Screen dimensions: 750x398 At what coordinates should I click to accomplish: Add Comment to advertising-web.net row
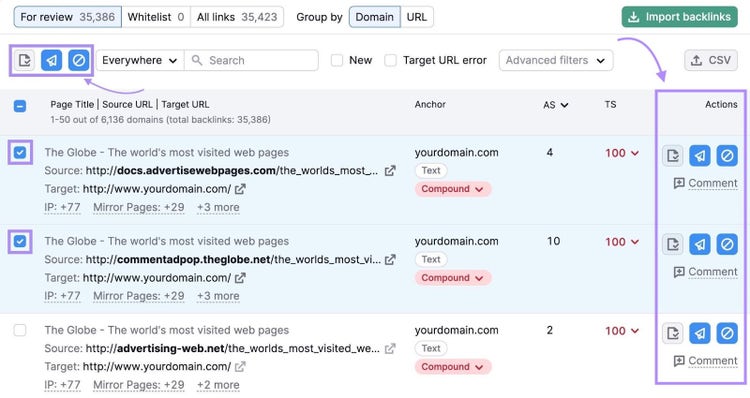click(706, 361)
